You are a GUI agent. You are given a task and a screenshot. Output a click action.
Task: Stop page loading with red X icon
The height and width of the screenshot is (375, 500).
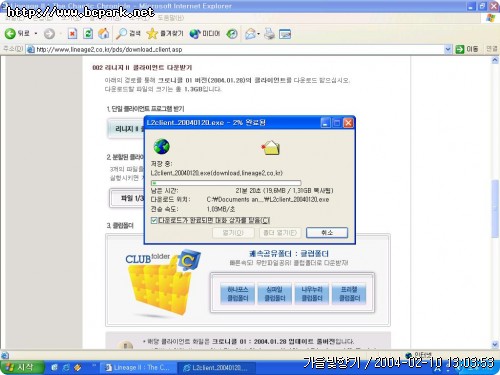coord(72,34)
